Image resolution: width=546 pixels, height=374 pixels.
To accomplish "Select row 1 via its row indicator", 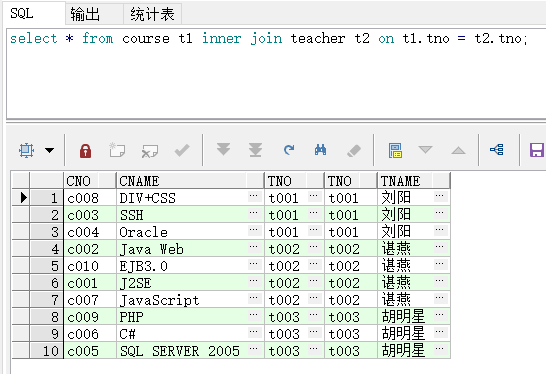I will 21,197.
